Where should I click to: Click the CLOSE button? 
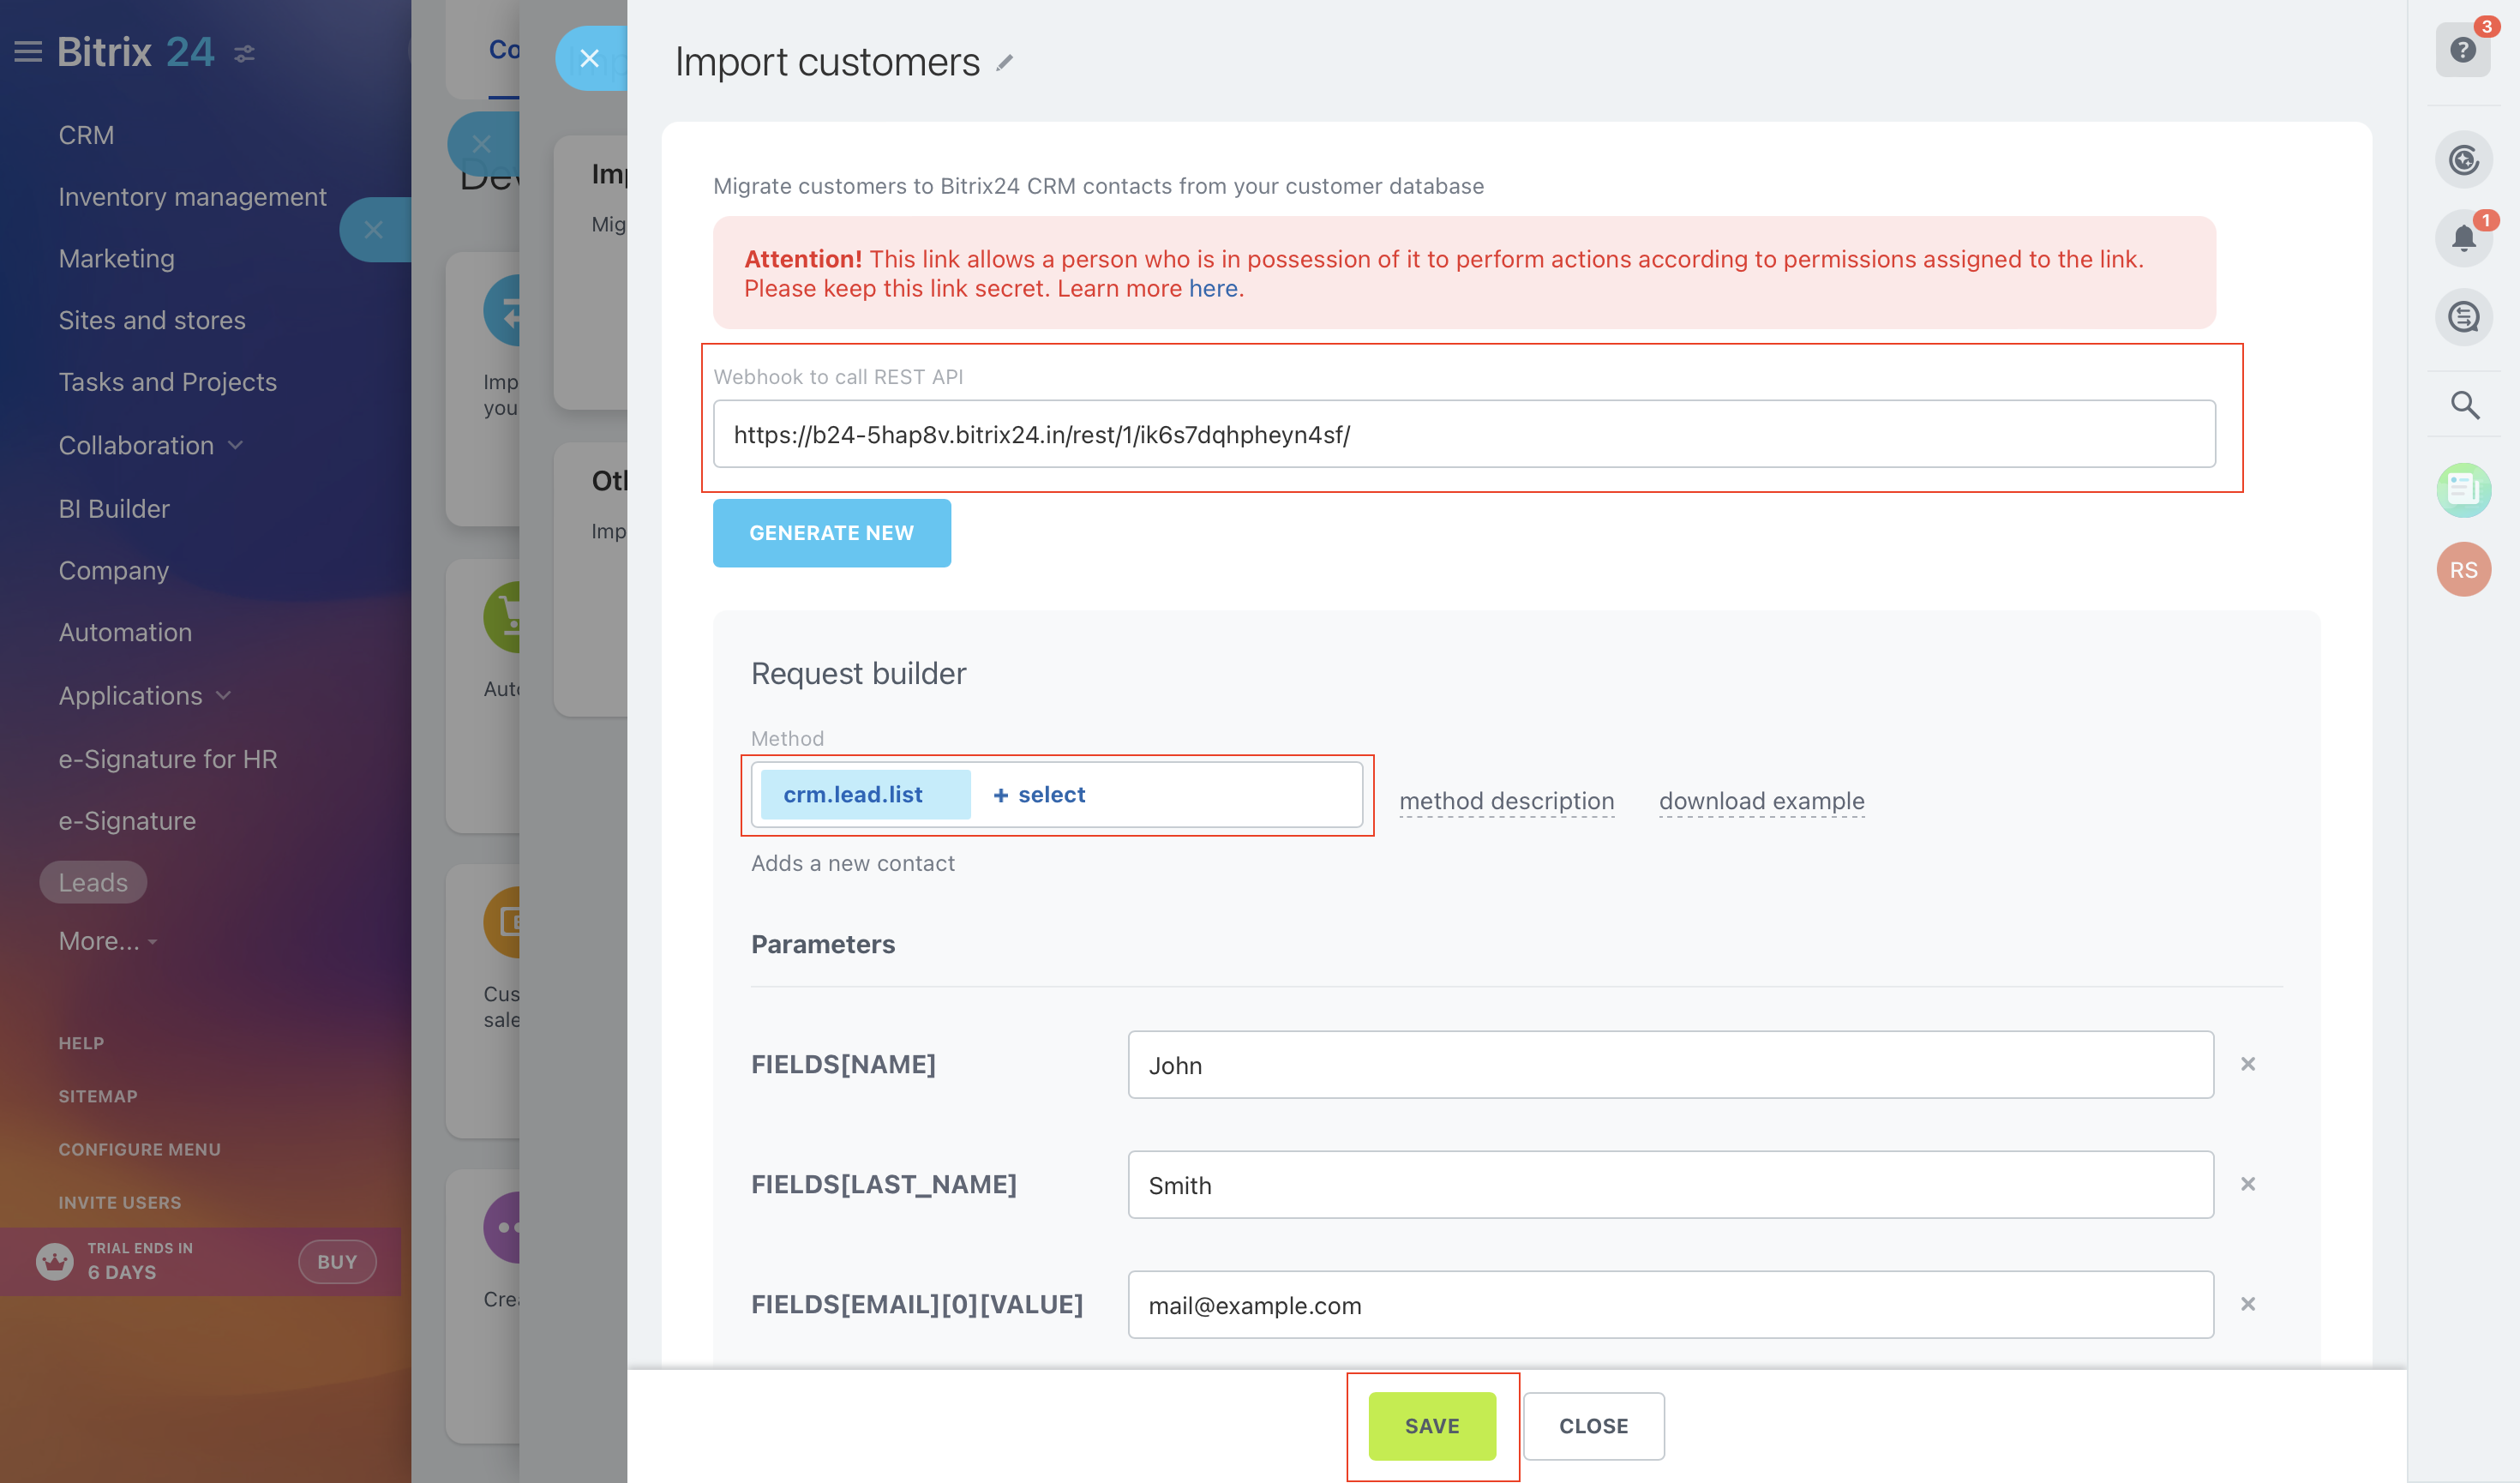[1594, 1426]
